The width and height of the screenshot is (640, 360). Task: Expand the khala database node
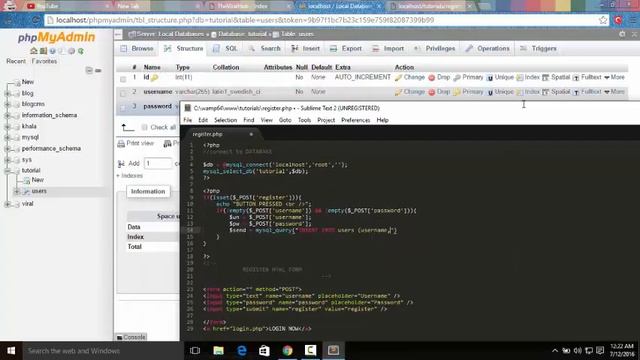click(7, 127)
